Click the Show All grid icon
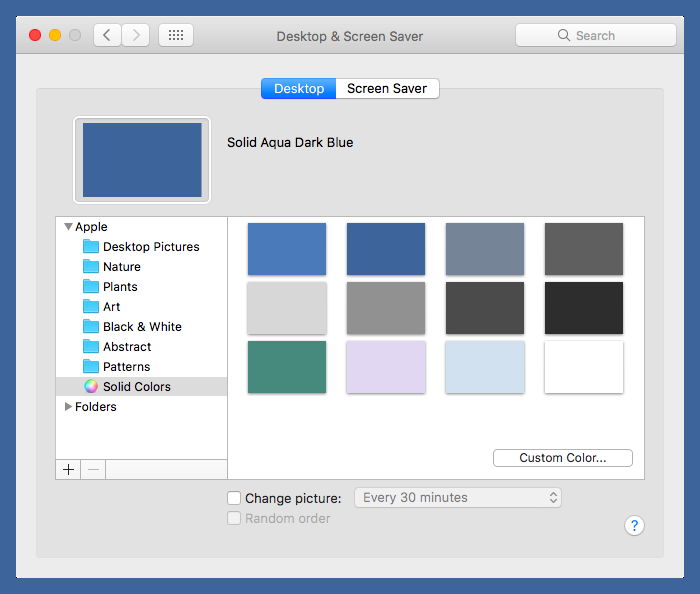 click(x=176, y=35)
